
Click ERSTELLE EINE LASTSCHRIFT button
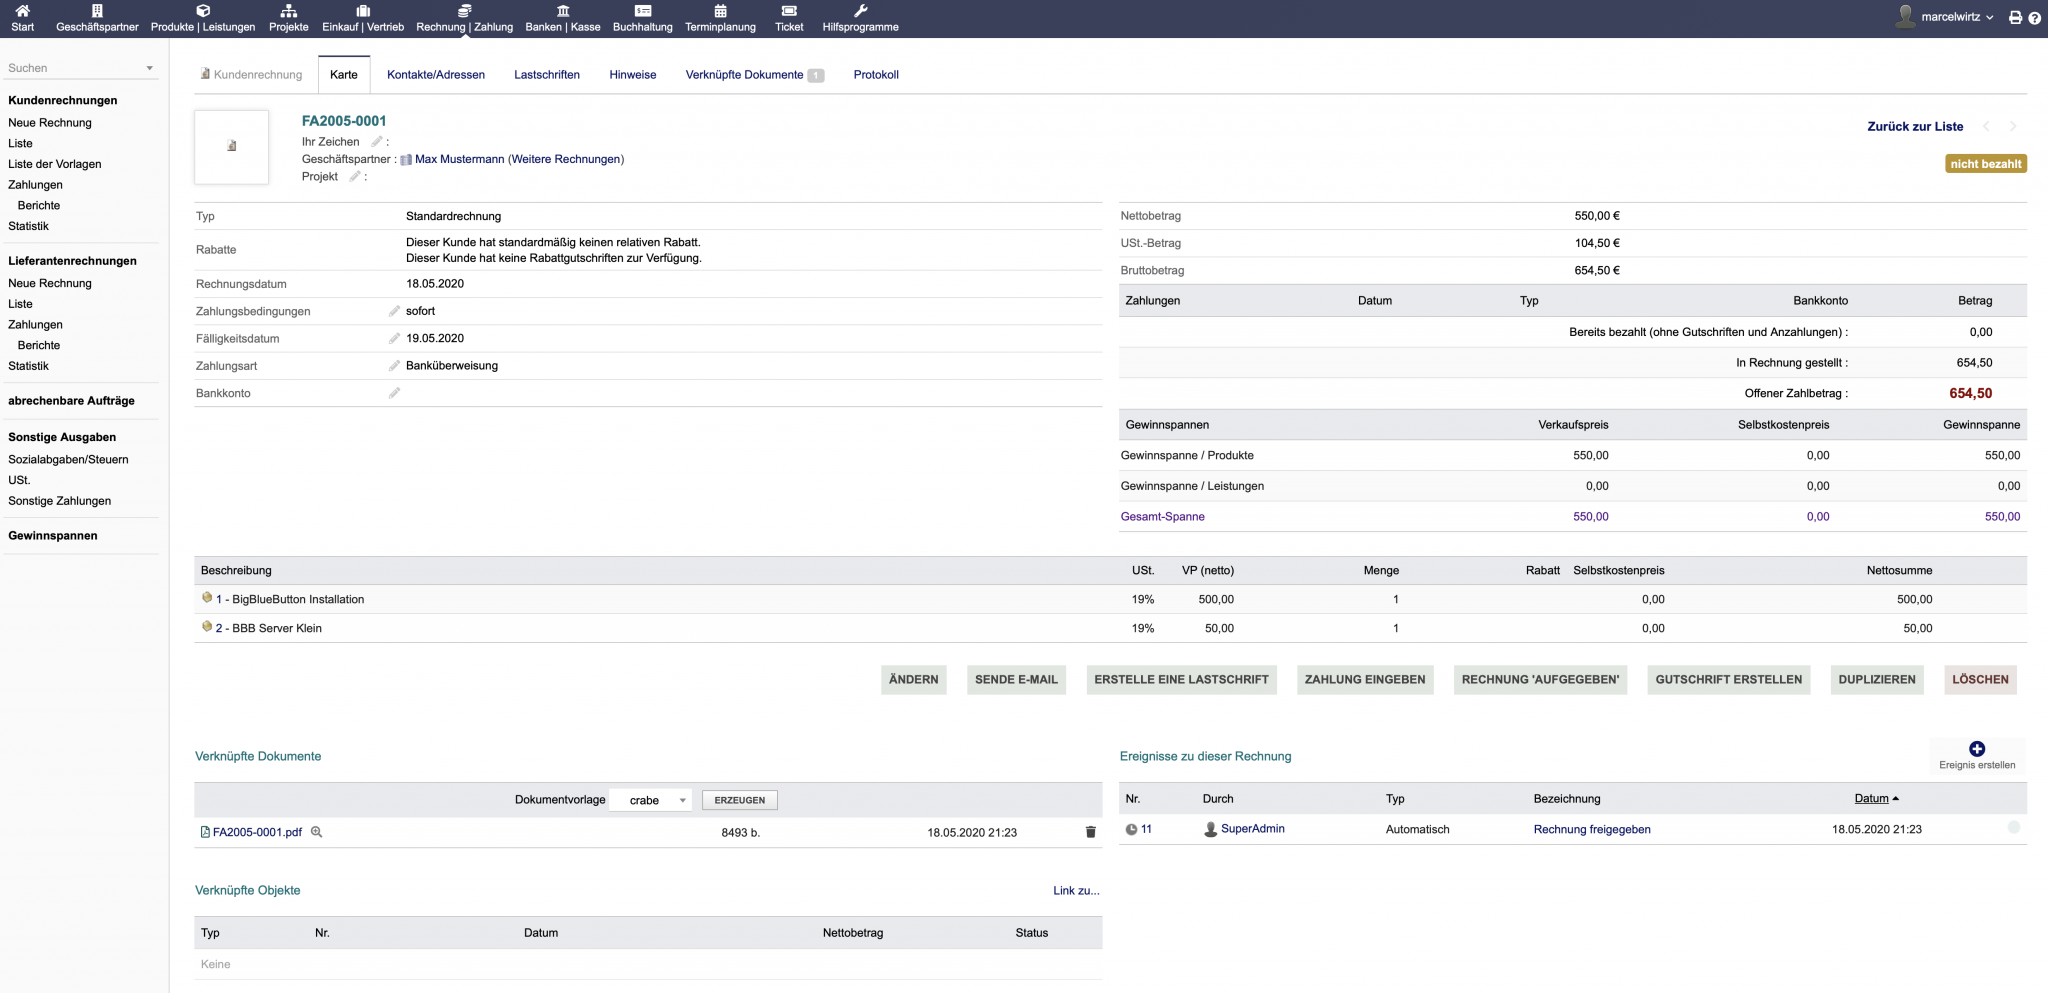point(1181,679)
